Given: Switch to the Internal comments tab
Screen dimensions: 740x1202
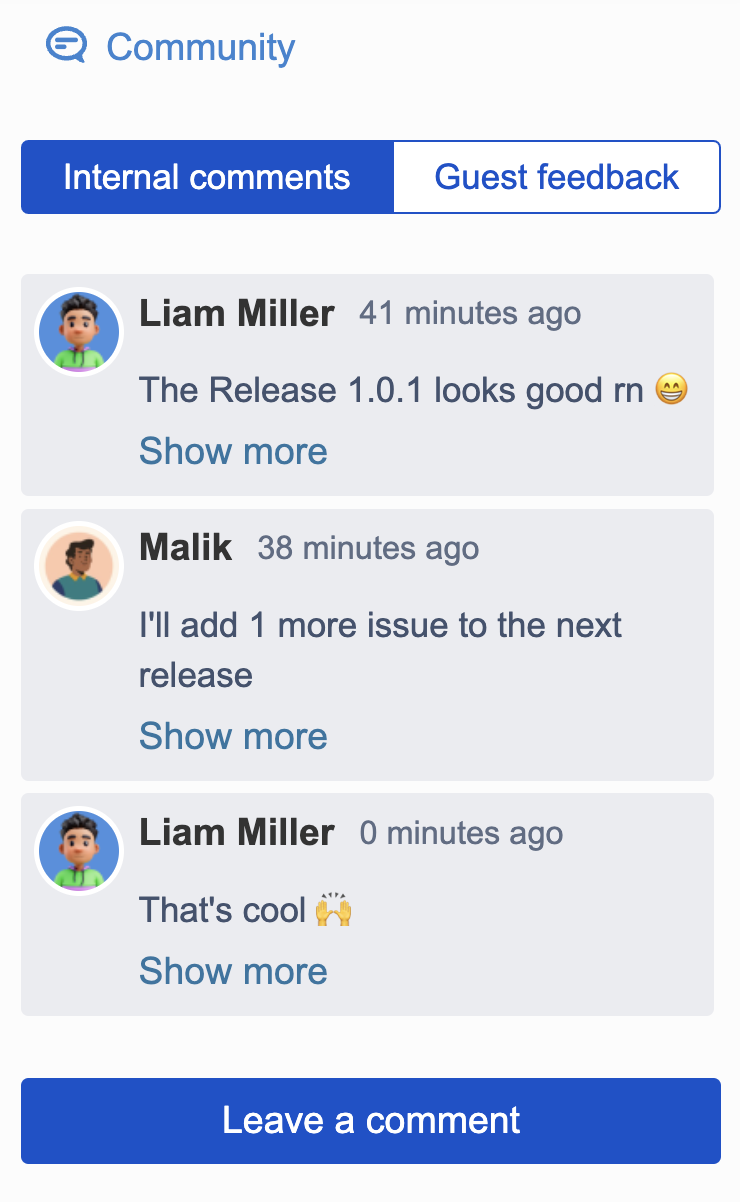Looking at the screenshot, I should (207, 177).
